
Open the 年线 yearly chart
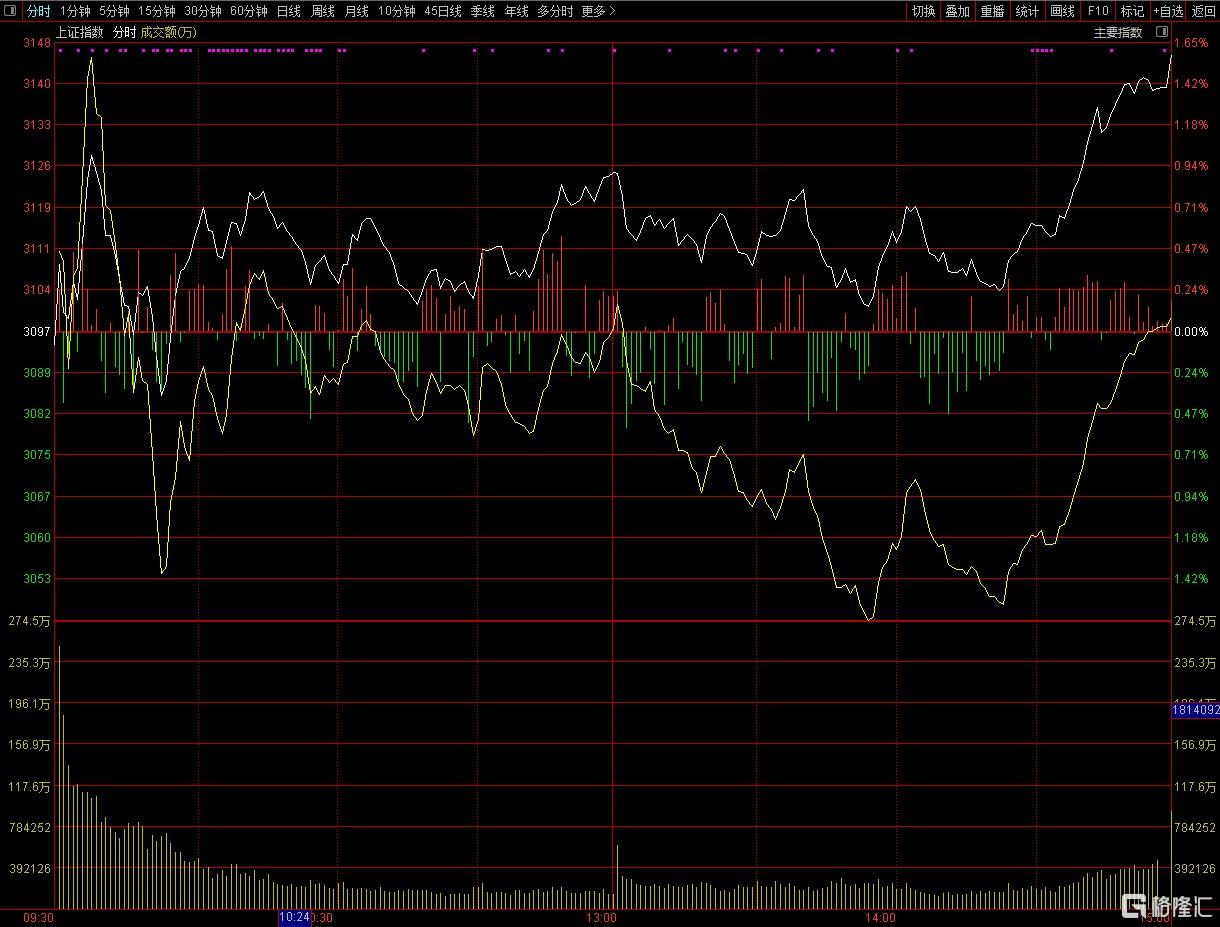(x=516, y=11)
